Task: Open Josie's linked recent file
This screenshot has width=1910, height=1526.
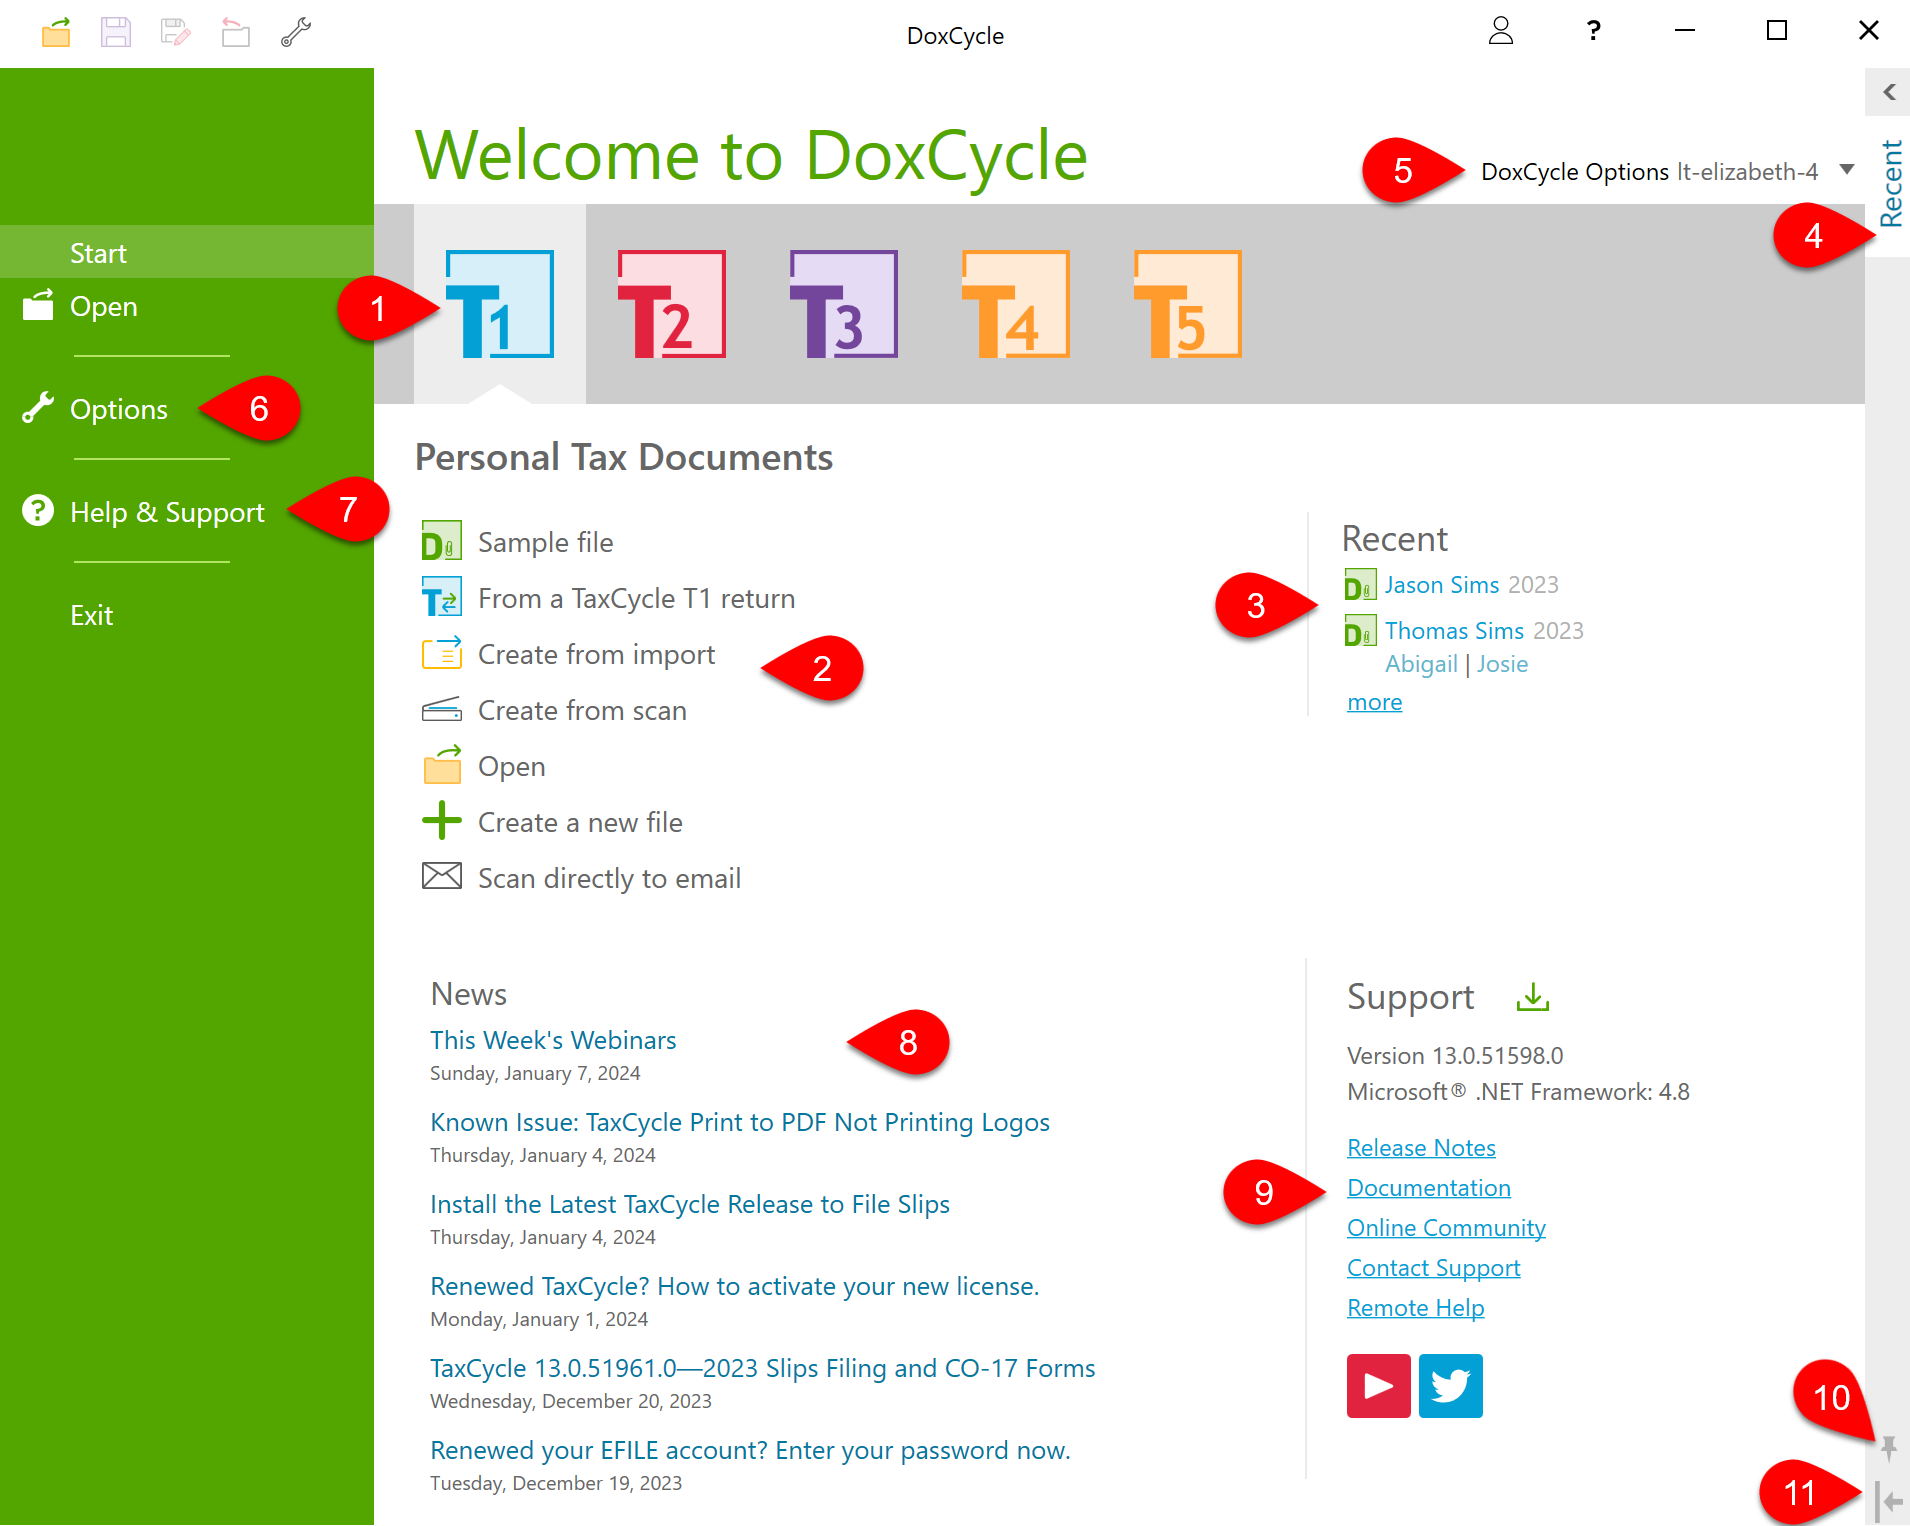Action: tap(1502, 664)
